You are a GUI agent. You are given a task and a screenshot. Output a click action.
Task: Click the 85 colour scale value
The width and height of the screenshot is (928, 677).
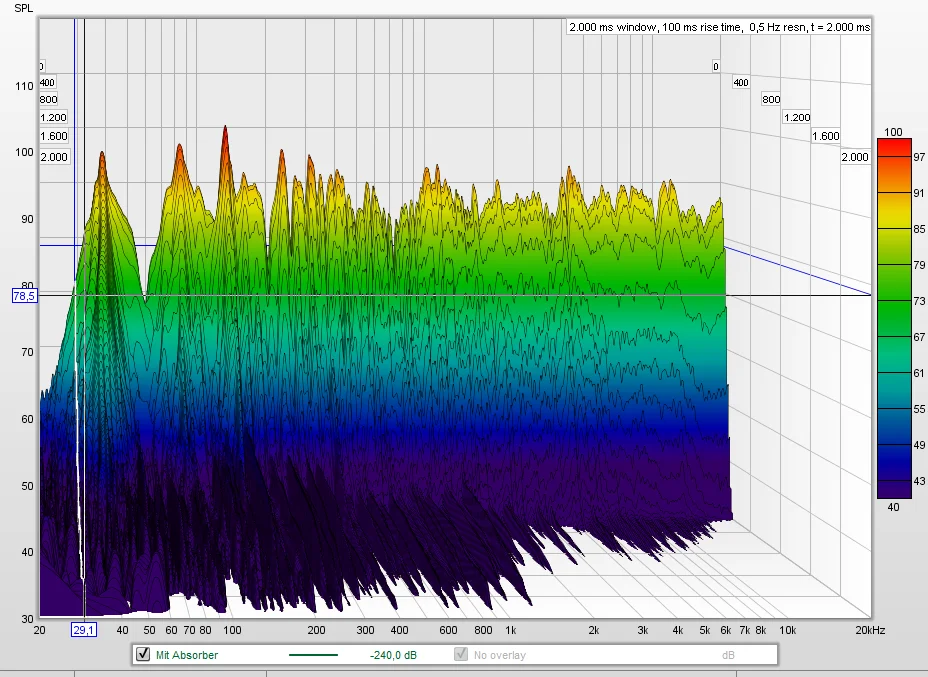[919, 229]
